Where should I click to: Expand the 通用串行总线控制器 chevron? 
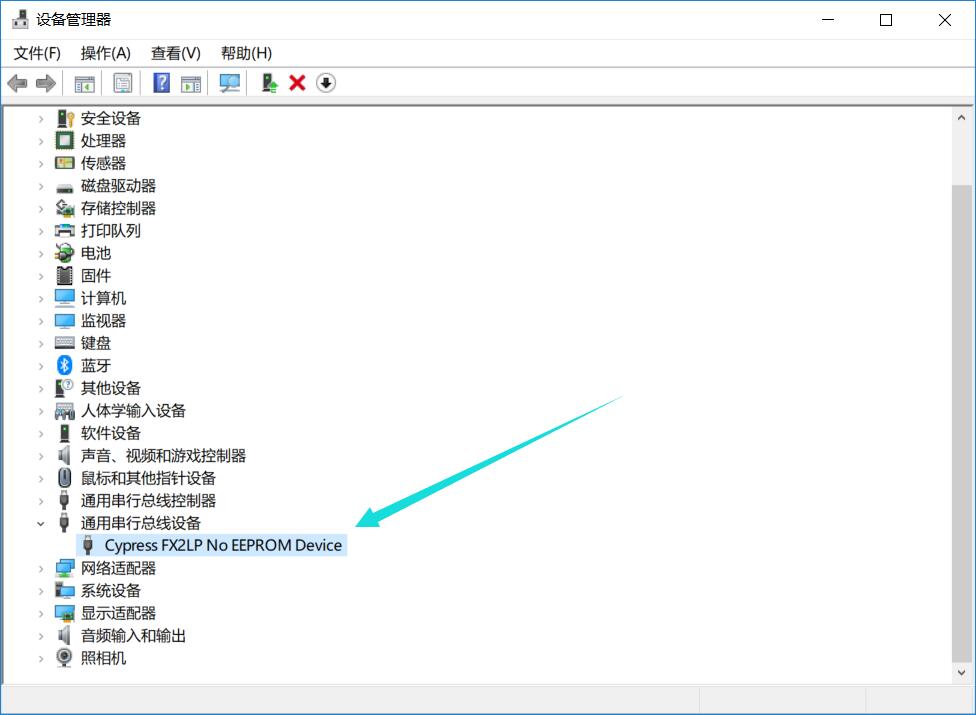41,501
